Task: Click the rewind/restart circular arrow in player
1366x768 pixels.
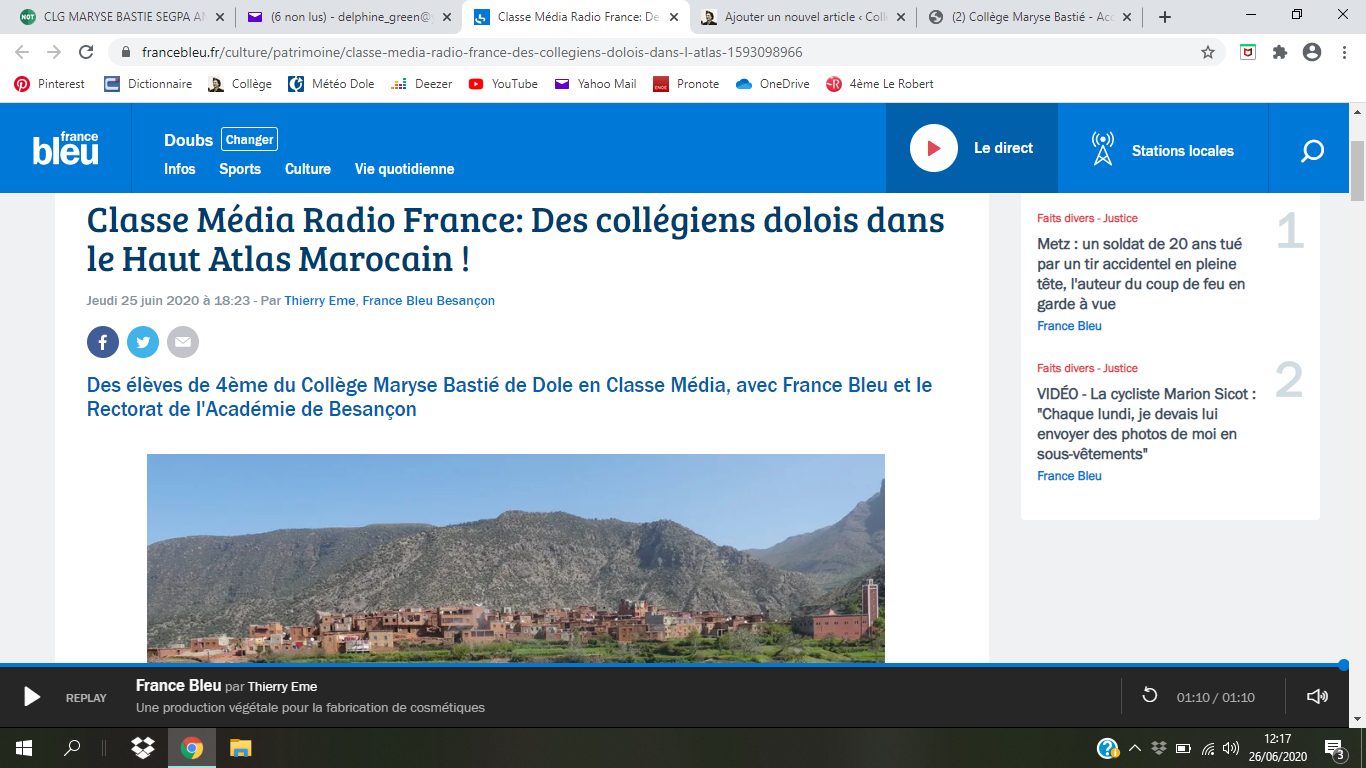Action: 1150,696
